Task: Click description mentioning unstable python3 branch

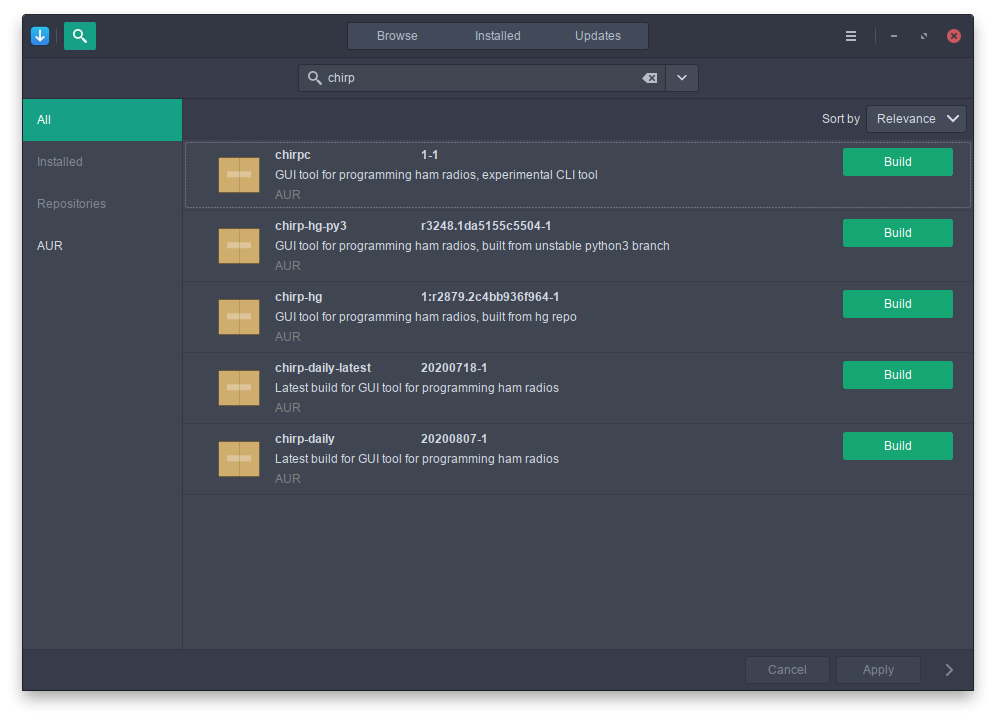Action: 472,246
